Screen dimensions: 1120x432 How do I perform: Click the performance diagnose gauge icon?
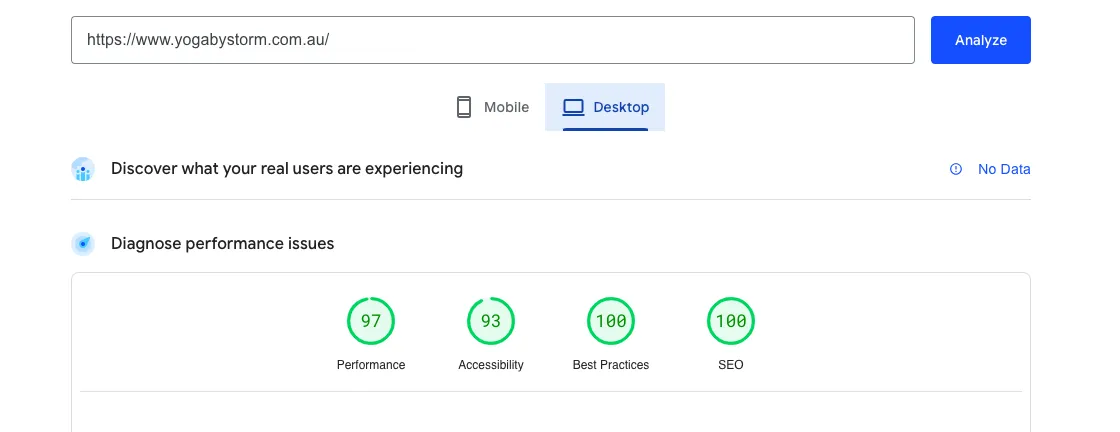coord(83,243)
